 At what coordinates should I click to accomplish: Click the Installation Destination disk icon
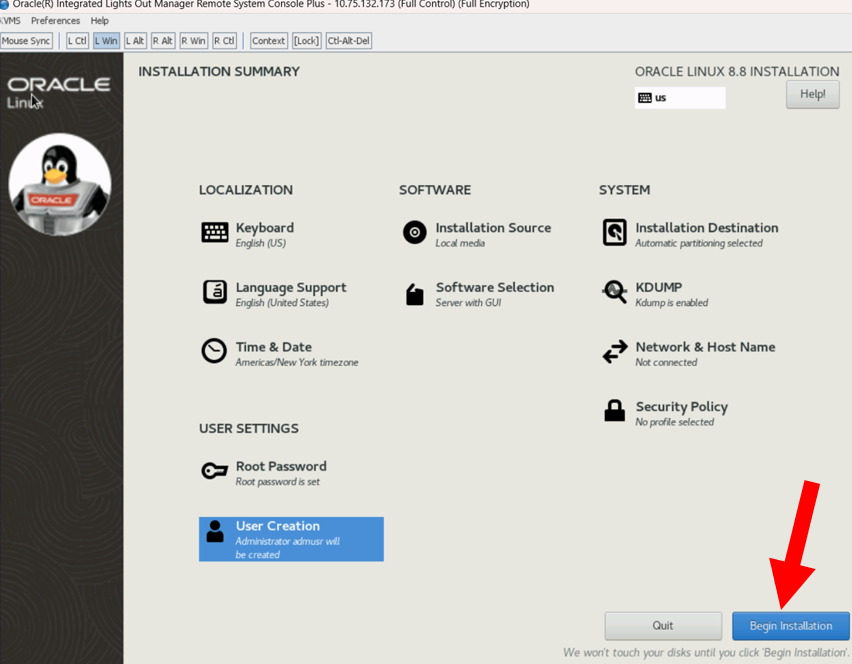tap(615, 233)
